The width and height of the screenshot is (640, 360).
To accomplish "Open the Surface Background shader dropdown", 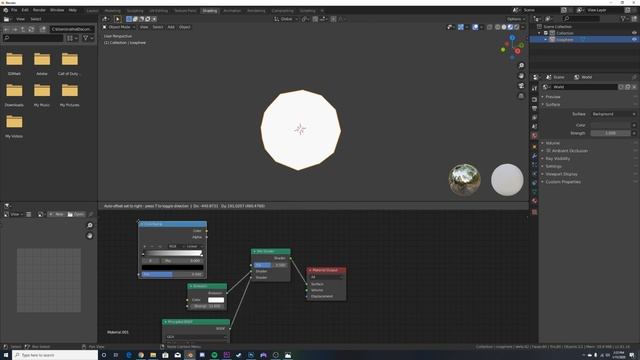I will (613, 114).
